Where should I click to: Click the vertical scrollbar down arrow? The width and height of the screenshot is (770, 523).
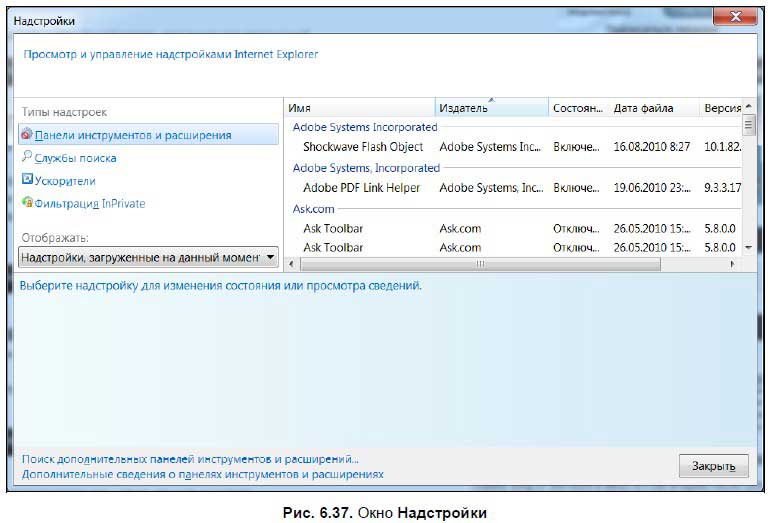(x=748, y=247)
